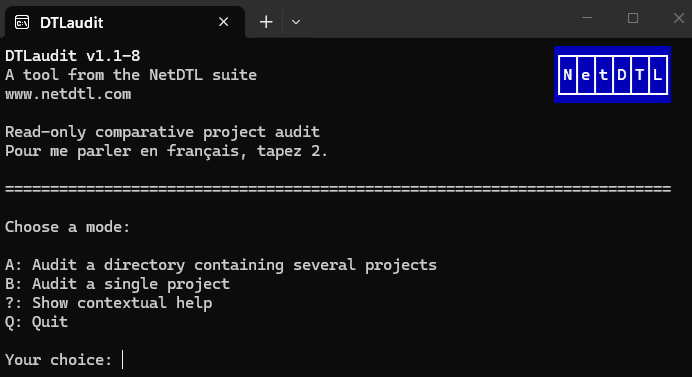The height and width of the screenshot is (377, 692).
Task: Open a new terminal tab
Action: click(x=266, y=22)
